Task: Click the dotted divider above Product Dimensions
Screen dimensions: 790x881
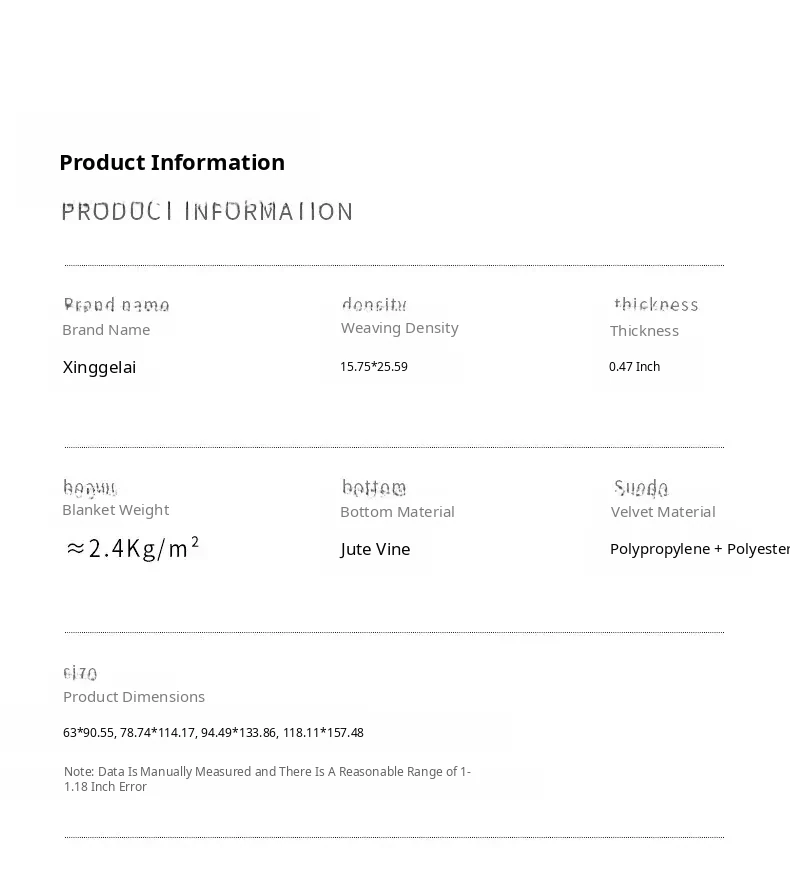Action: [394, 632]
